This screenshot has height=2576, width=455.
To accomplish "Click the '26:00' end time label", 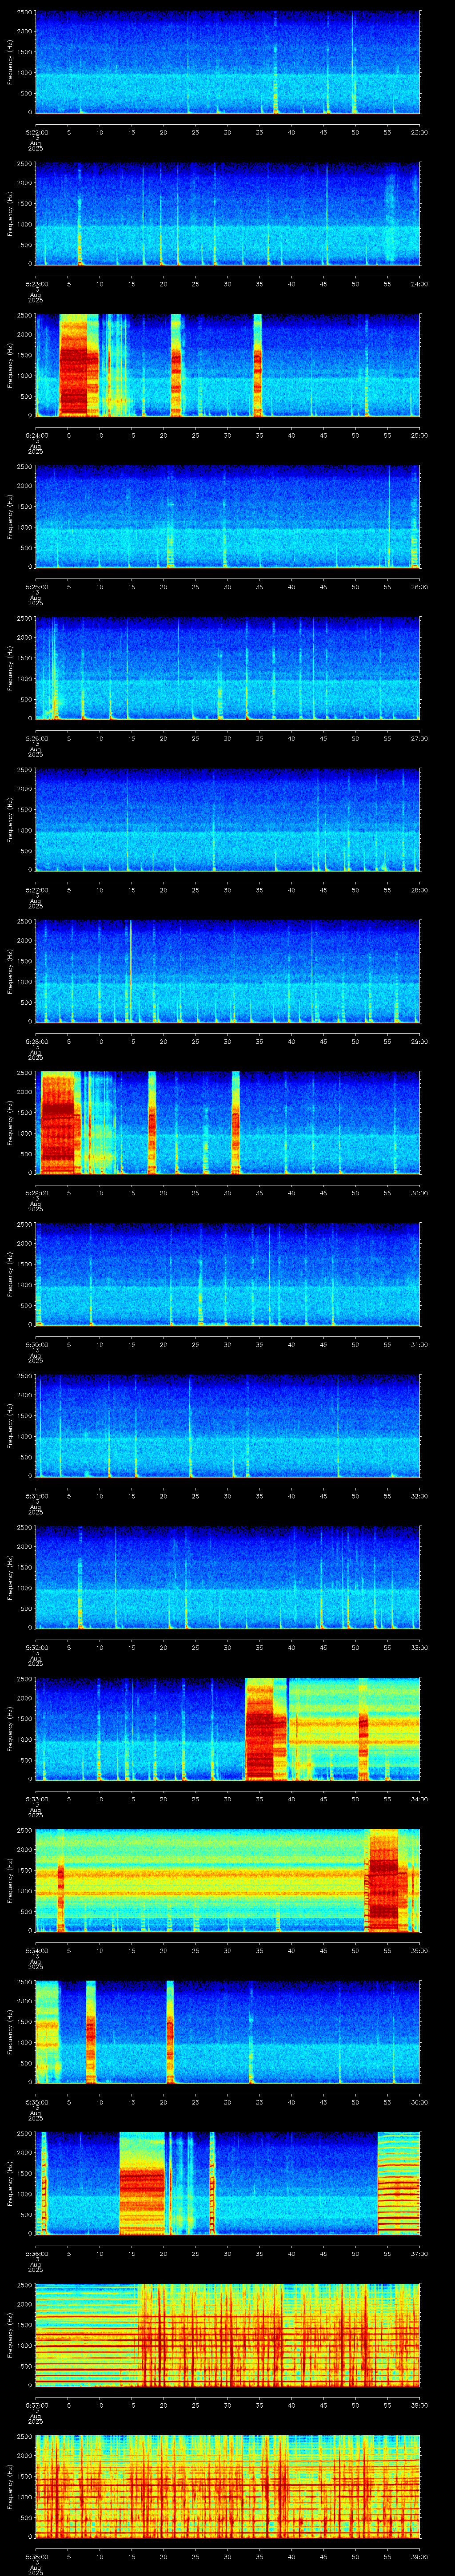I will coord(419,586).
